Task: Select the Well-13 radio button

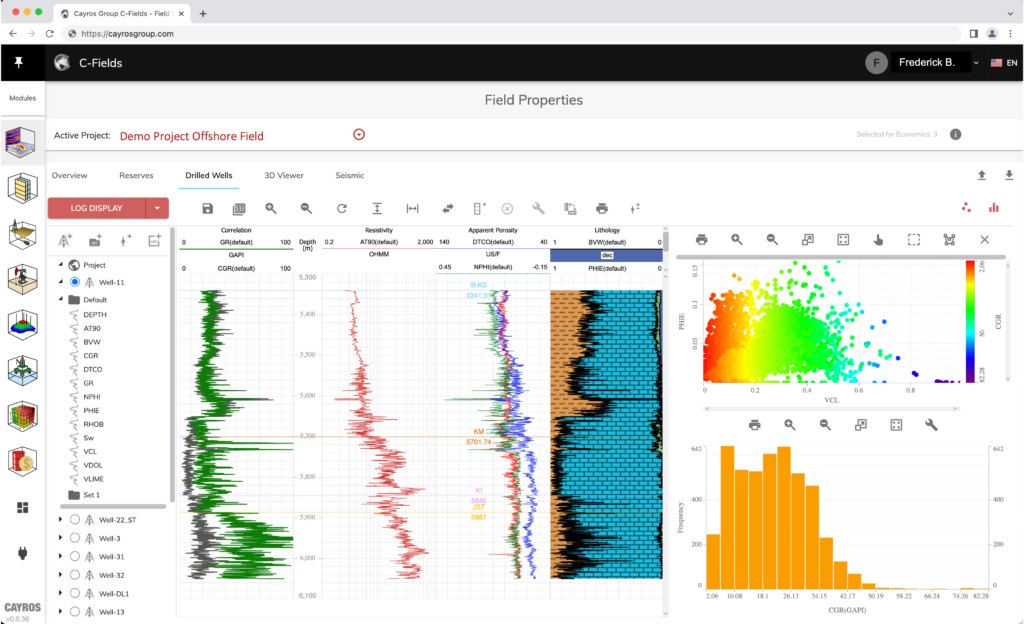Action: 75,612
